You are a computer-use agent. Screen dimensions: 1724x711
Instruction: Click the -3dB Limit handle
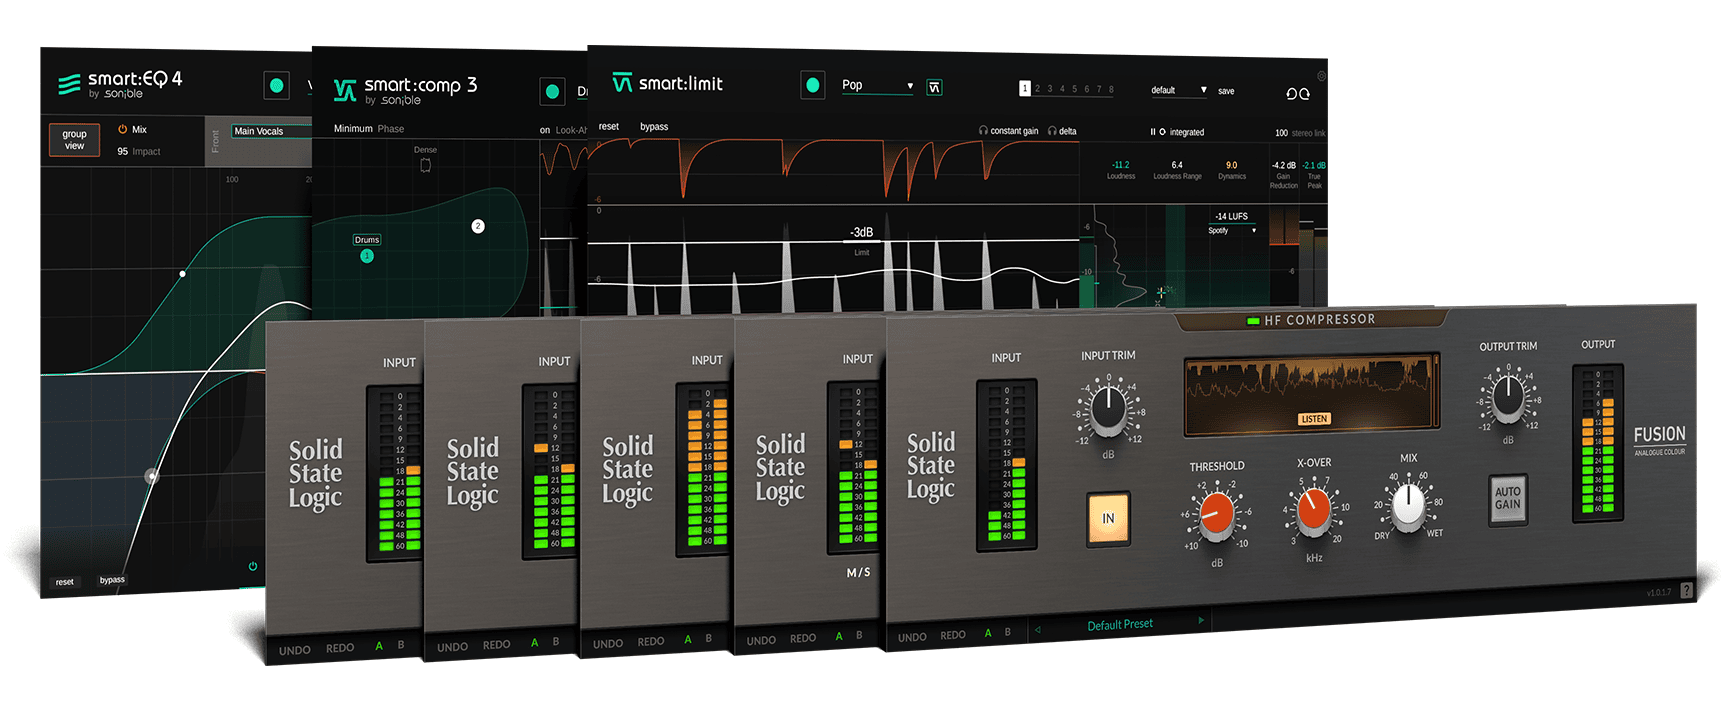pos(862,235)
